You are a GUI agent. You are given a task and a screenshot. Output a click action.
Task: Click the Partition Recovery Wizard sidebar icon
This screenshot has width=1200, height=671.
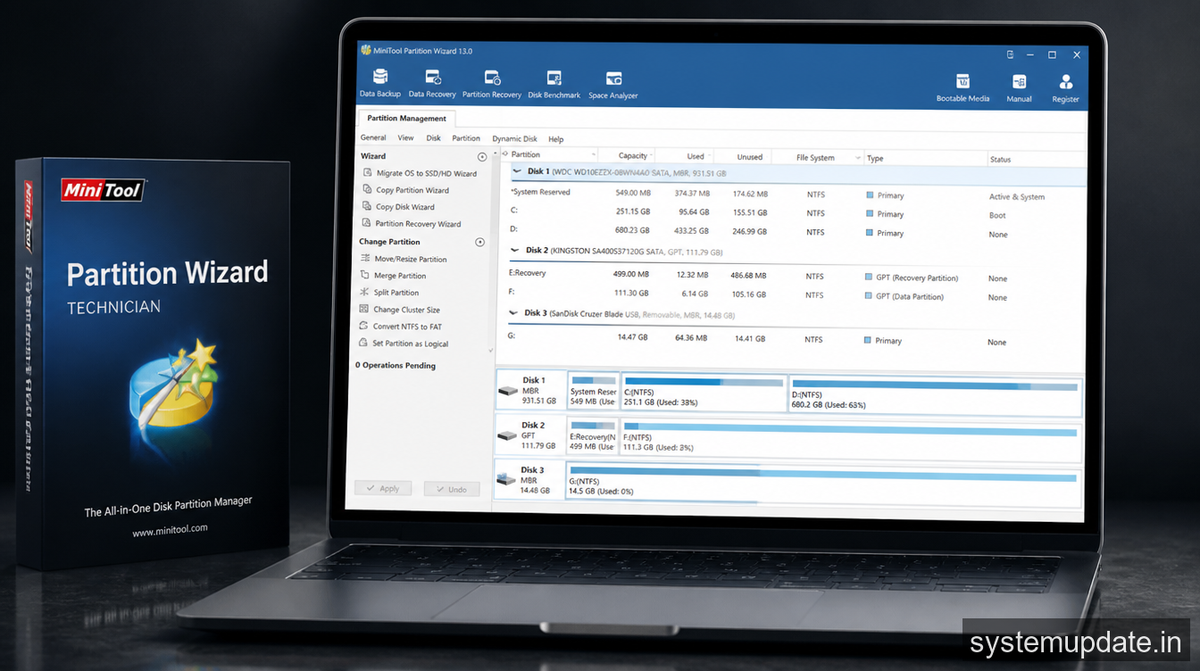pyautogui.click(x=367, y=224)
